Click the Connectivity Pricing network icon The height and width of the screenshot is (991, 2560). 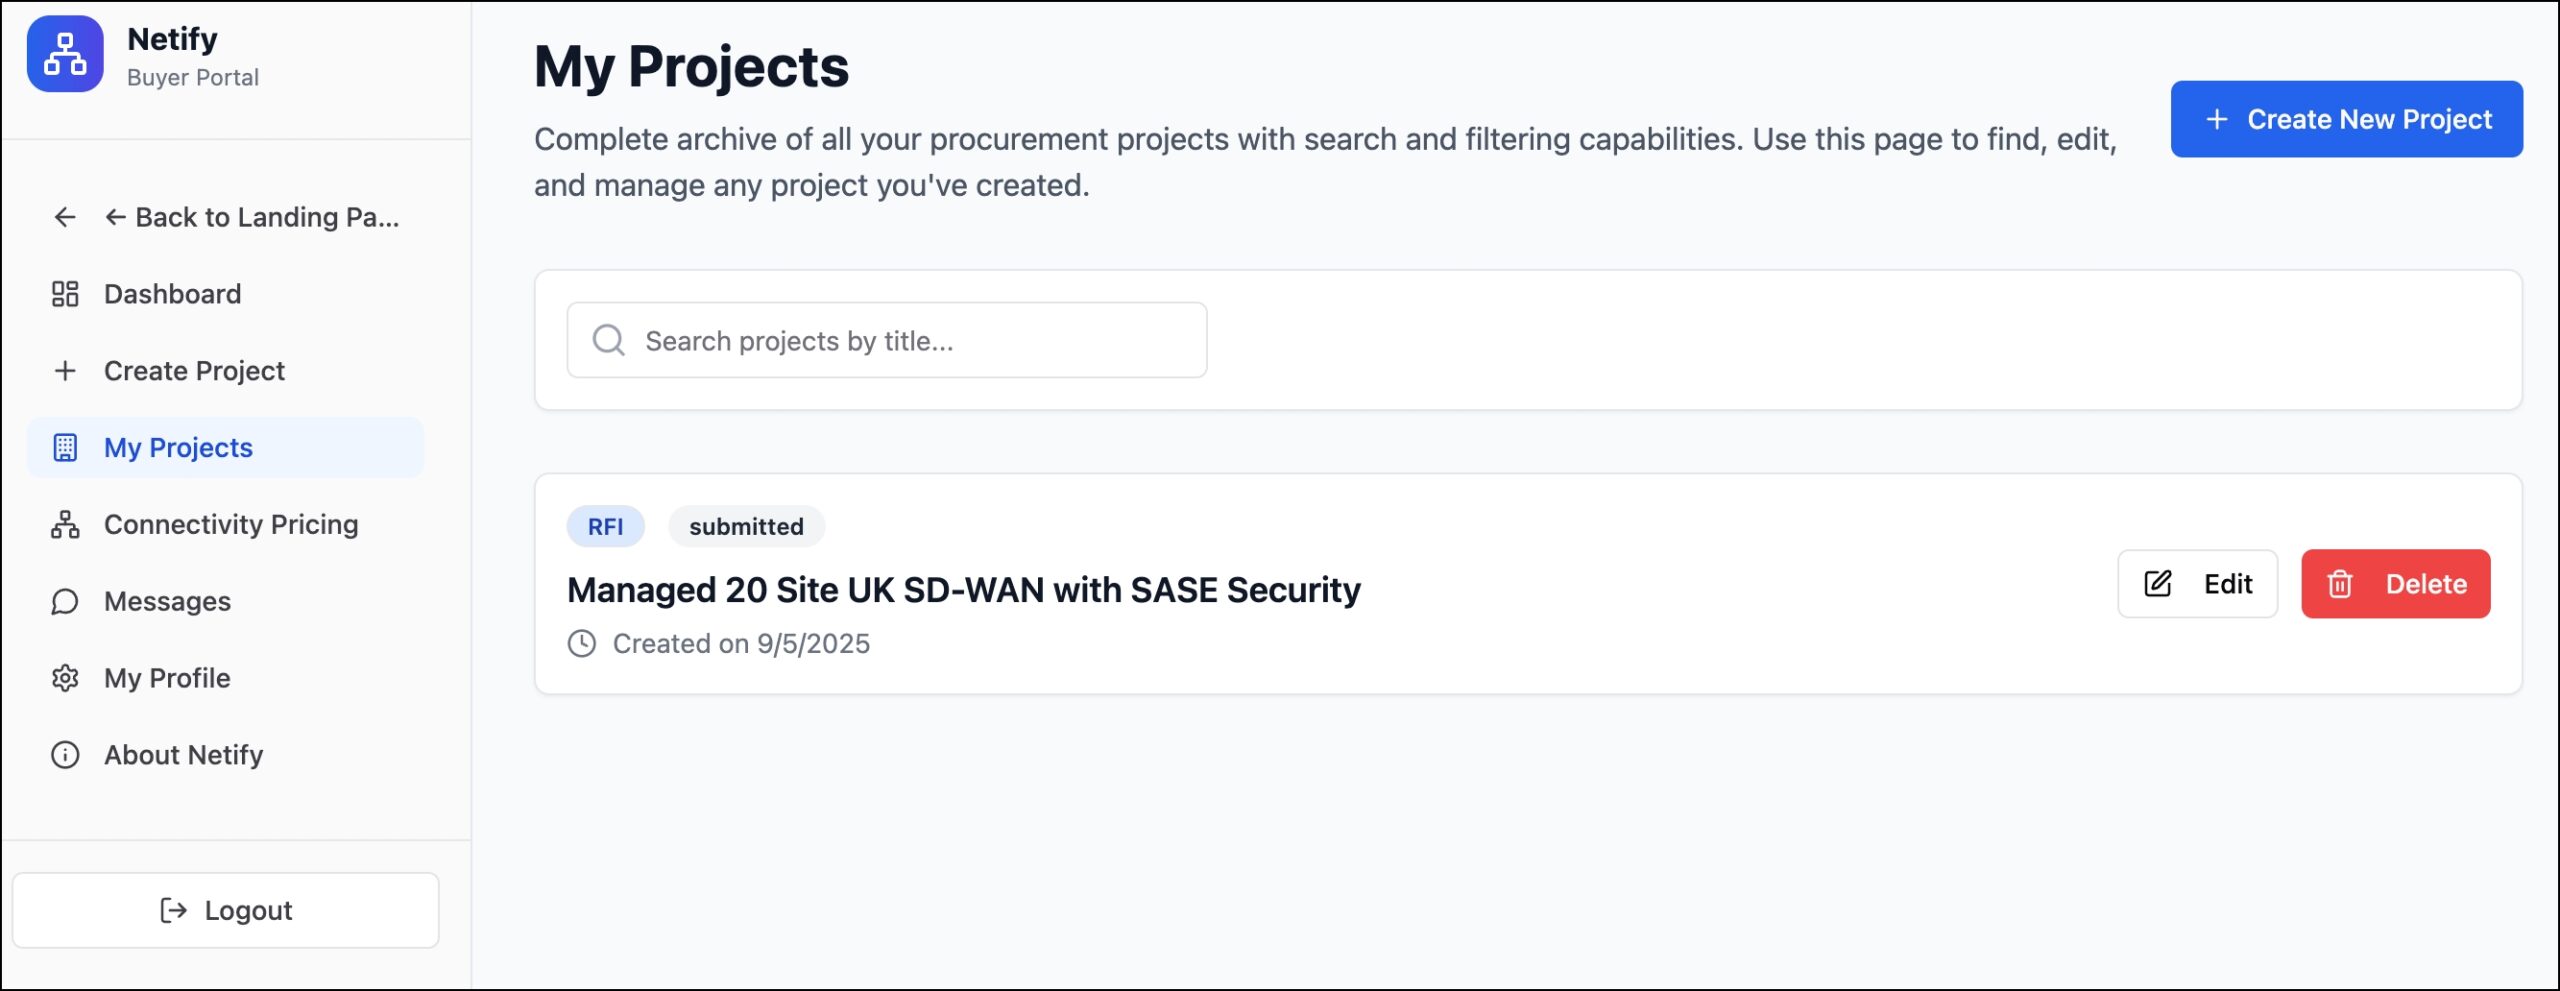65,525
